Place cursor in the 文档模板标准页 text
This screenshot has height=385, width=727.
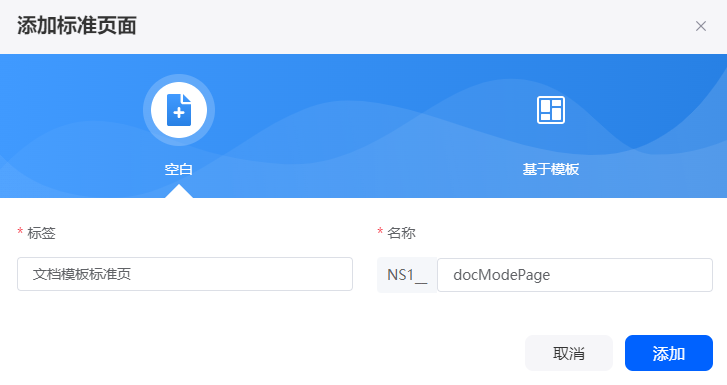(x=82, y=274)
